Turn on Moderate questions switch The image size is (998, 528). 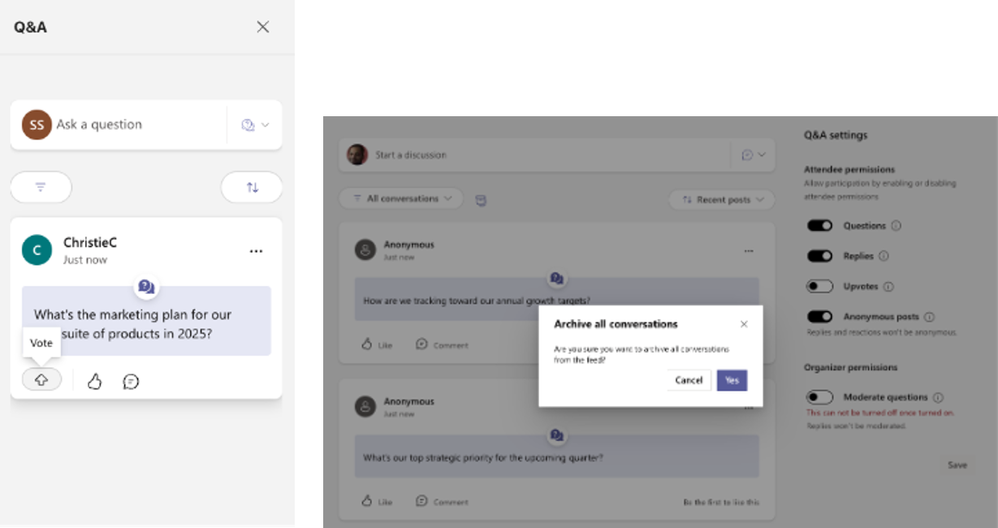(820, 397)
